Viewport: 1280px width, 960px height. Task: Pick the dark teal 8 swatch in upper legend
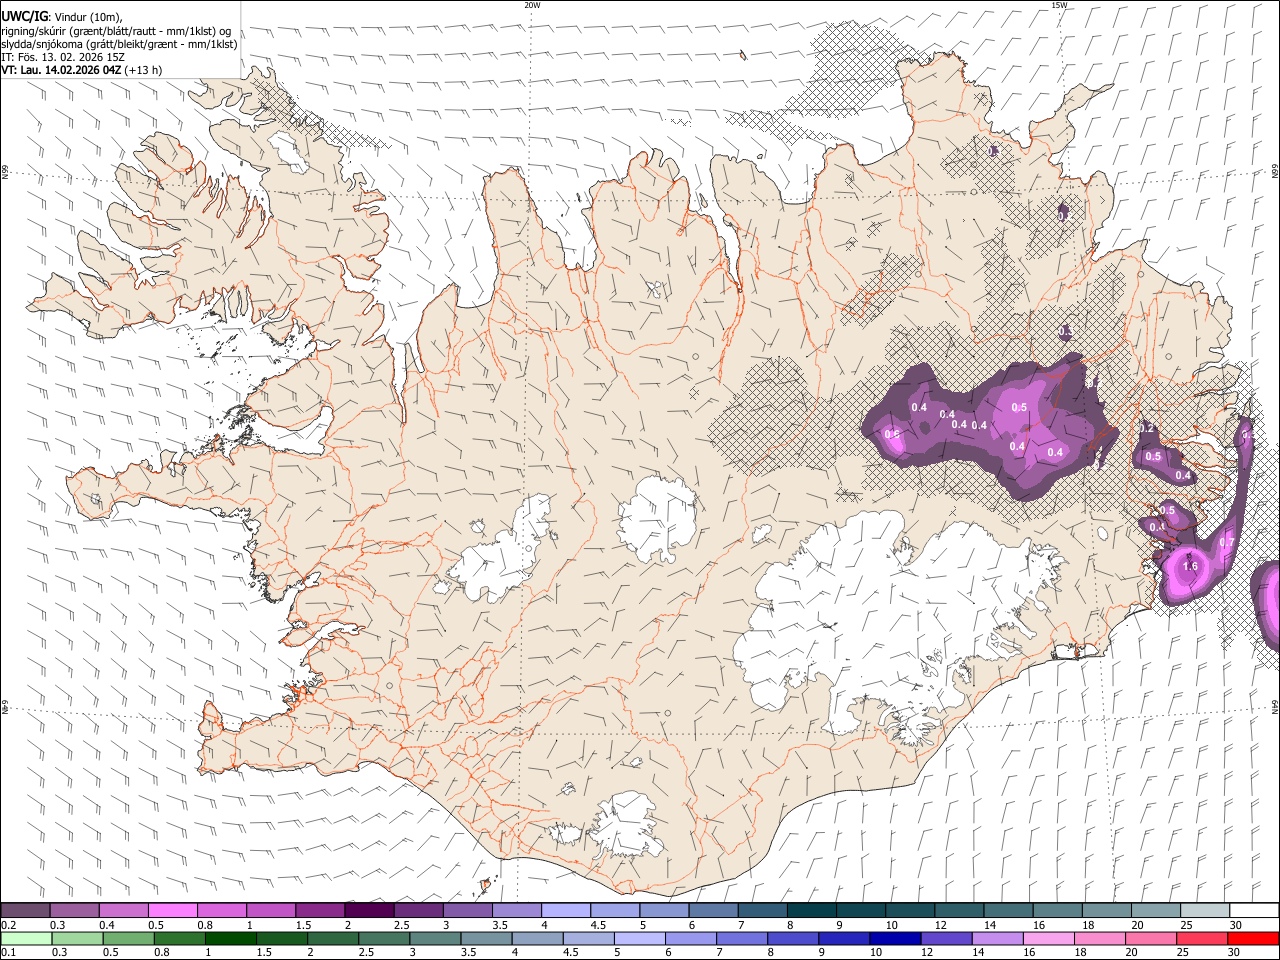coord(811,910)
